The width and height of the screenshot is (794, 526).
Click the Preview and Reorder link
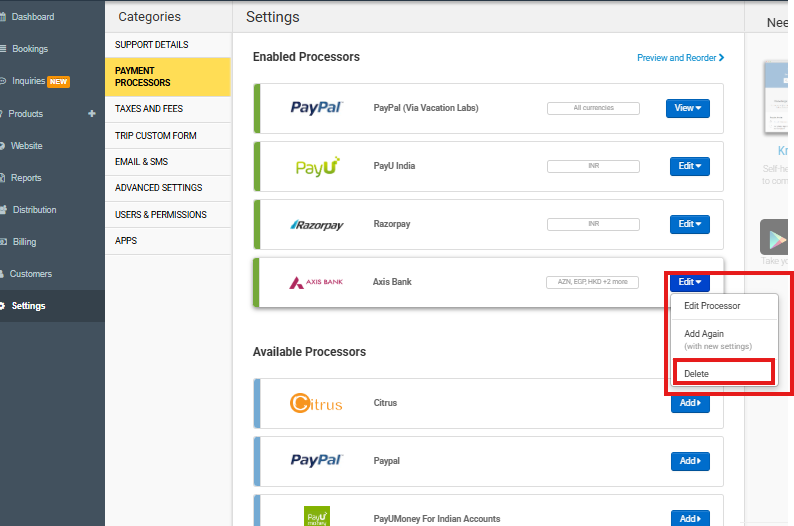point(680,58)
